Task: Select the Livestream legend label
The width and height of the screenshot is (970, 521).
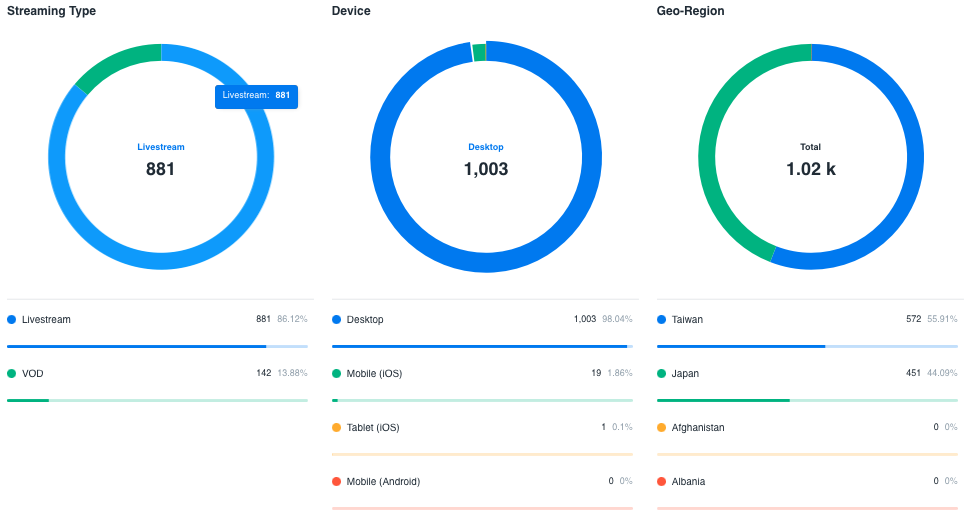Action: pos(46,320)
